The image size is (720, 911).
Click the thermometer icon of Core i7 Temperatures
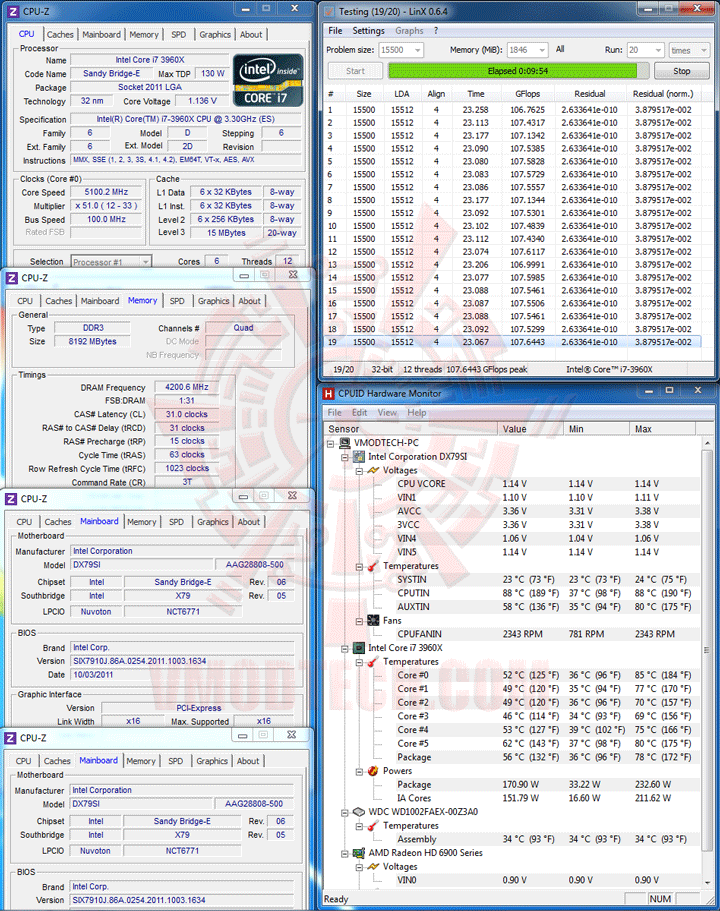[373, 662]
